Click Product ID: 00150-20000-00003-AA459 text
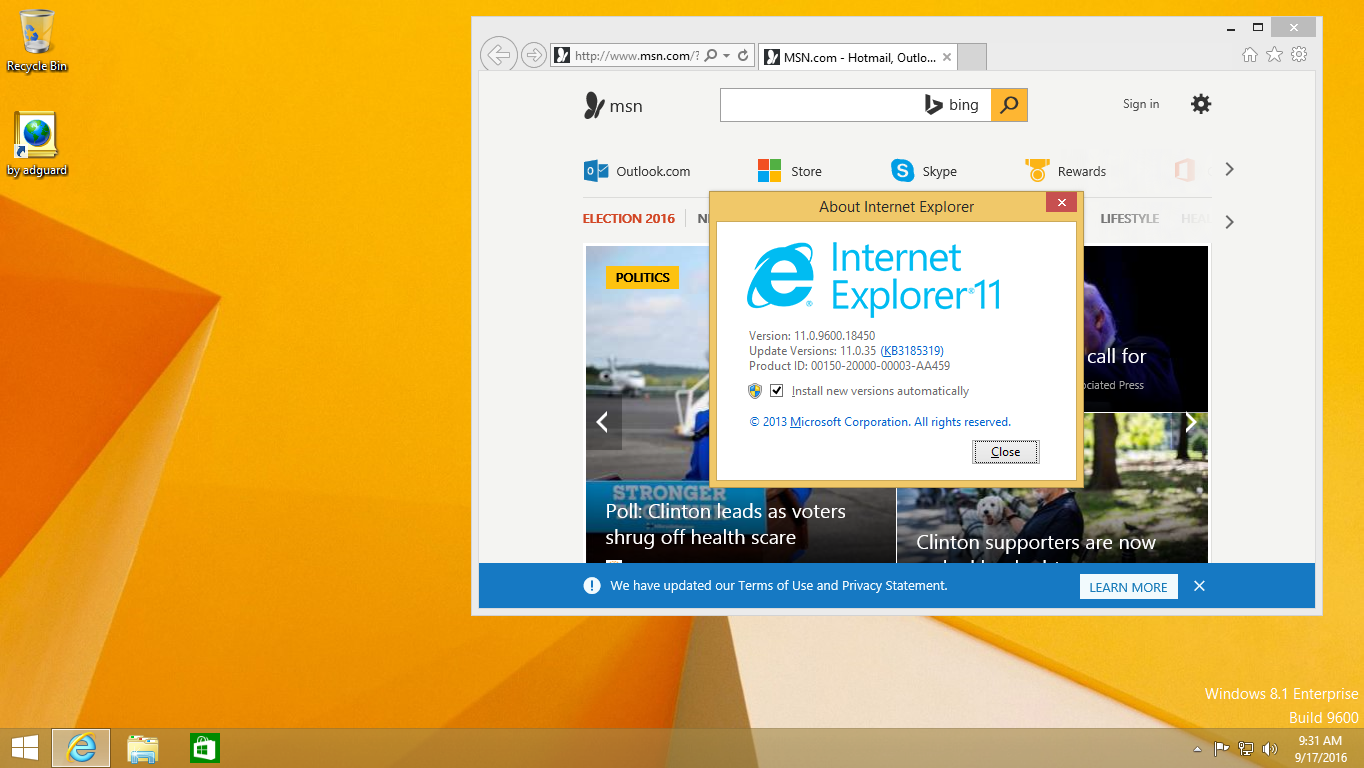The height and width of the screenshot is (768, 1364). pyautogui.click(x=849, y=366)
